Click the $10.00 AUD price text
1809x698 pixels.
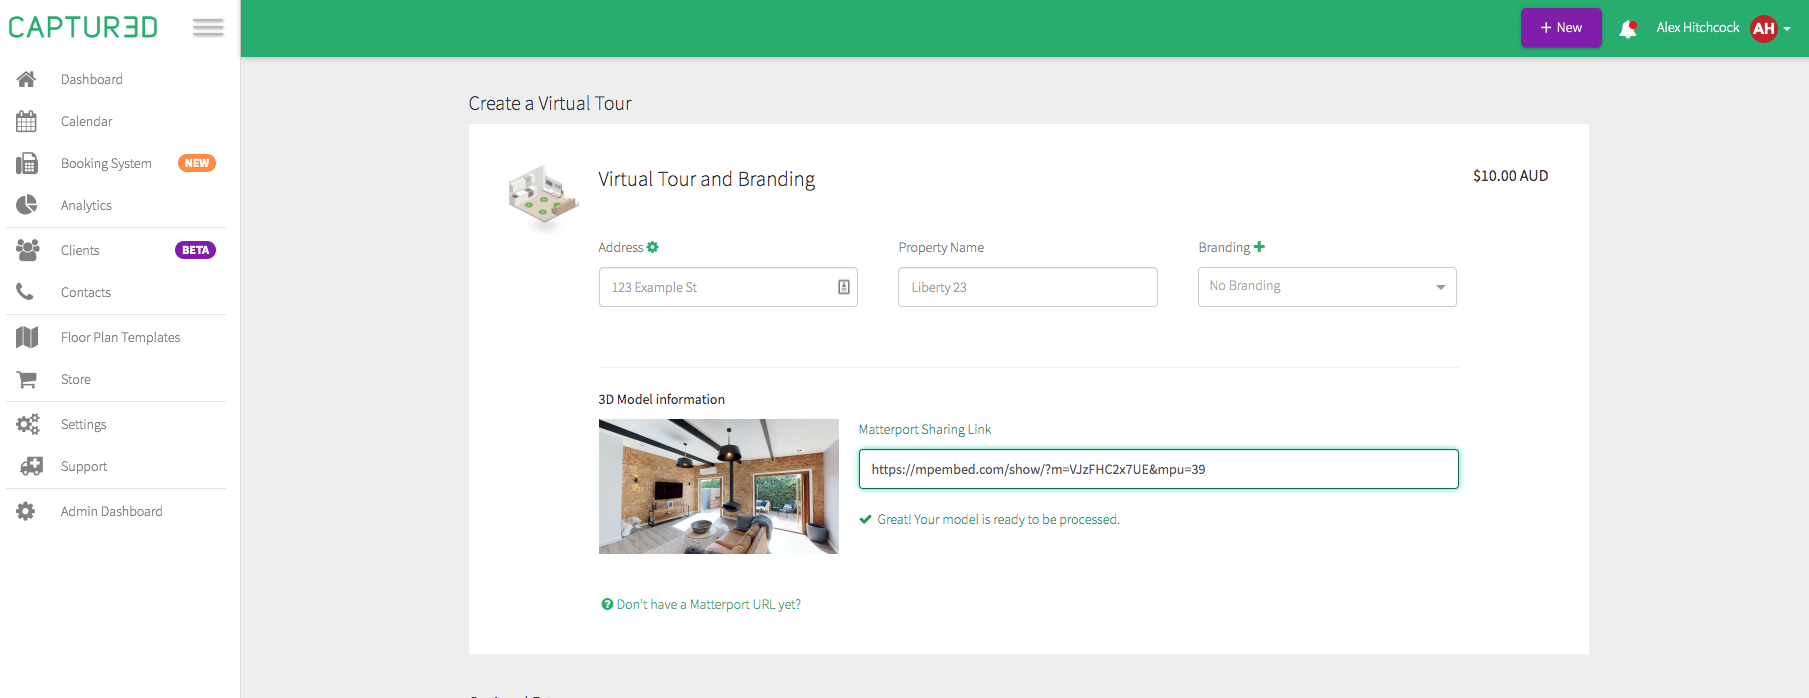(x=1510, y=176)
